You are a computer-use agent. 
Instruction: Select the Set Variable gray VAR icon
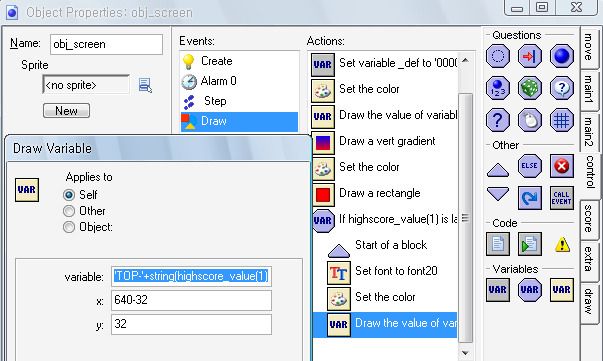point(498,290)
